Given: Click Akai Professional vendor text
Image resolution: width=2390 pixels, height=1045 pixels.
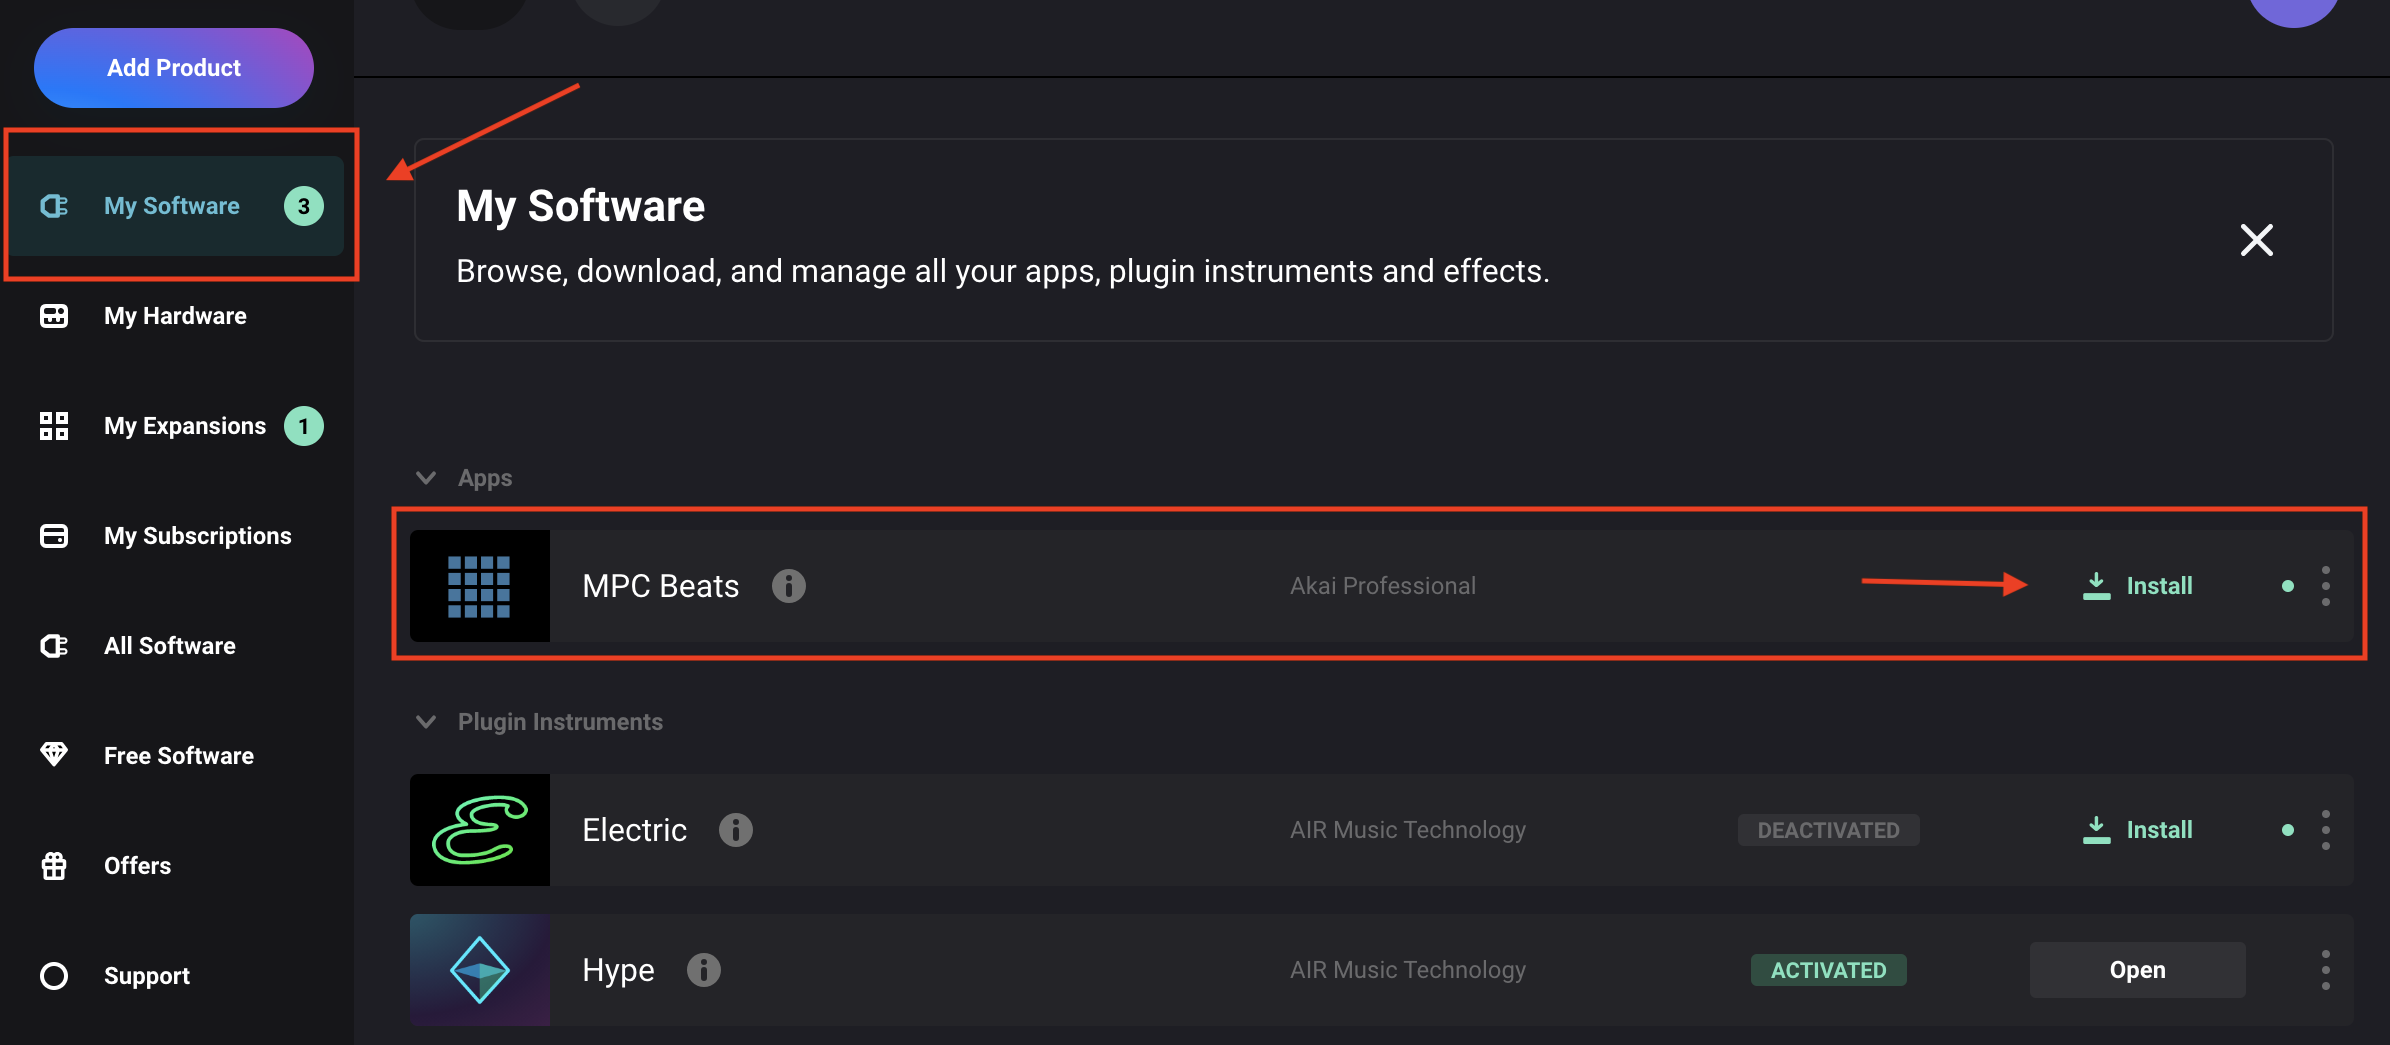Looking at the screenshot, I should click(1383, 586).
